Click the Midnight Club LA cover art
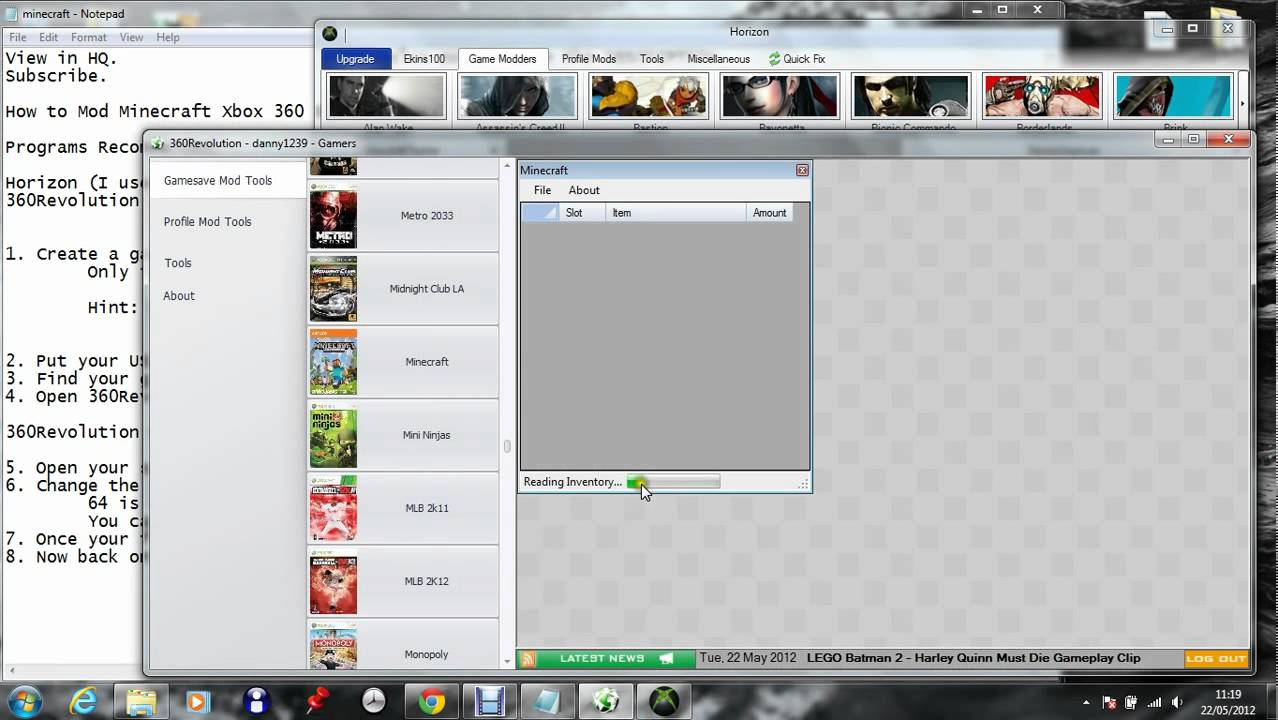 pyautogui.click(x=333, y=289)
